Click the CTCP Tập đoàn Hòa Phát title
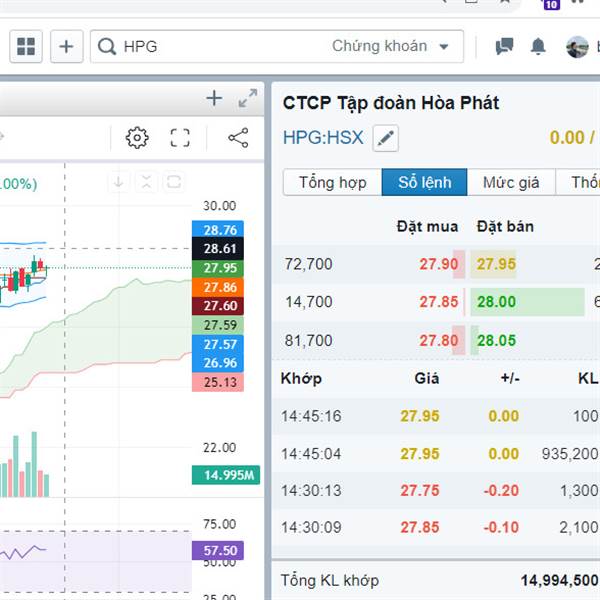The height and width of the screenshot is (600, 600). click(x=391, y=103)
